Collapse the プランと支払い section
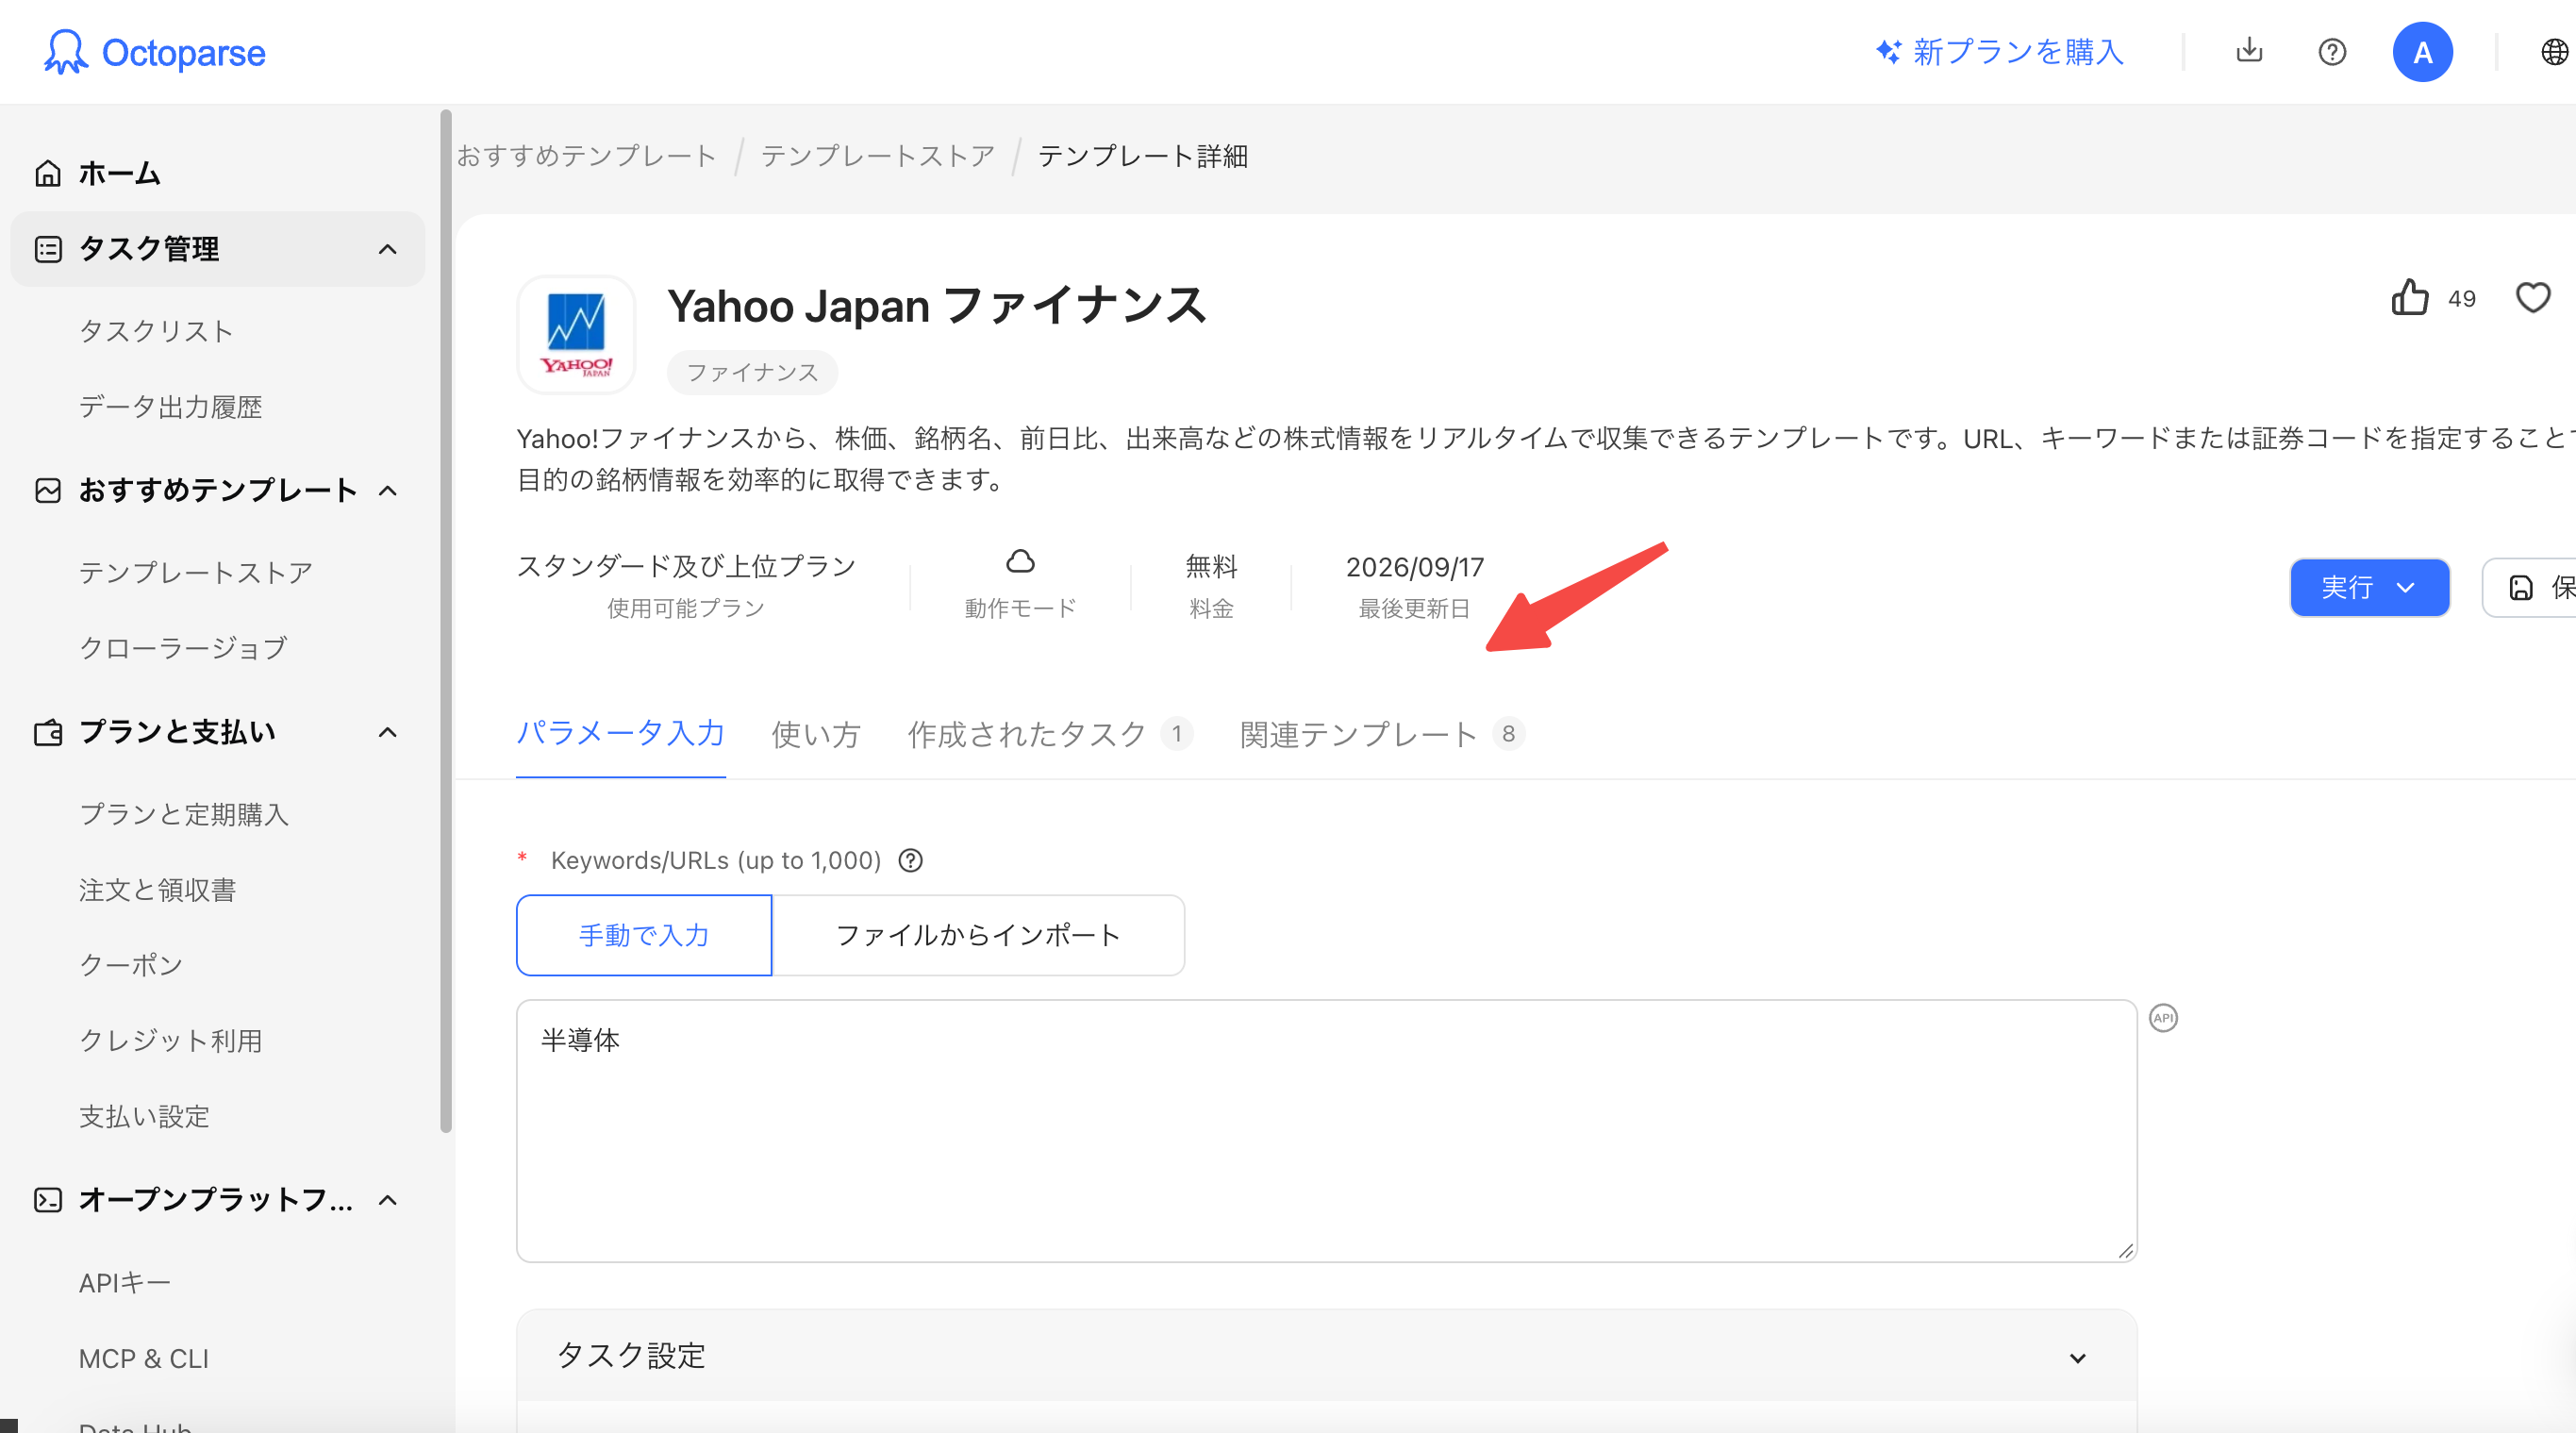The image size is (2576, 1433). point(388,732)
